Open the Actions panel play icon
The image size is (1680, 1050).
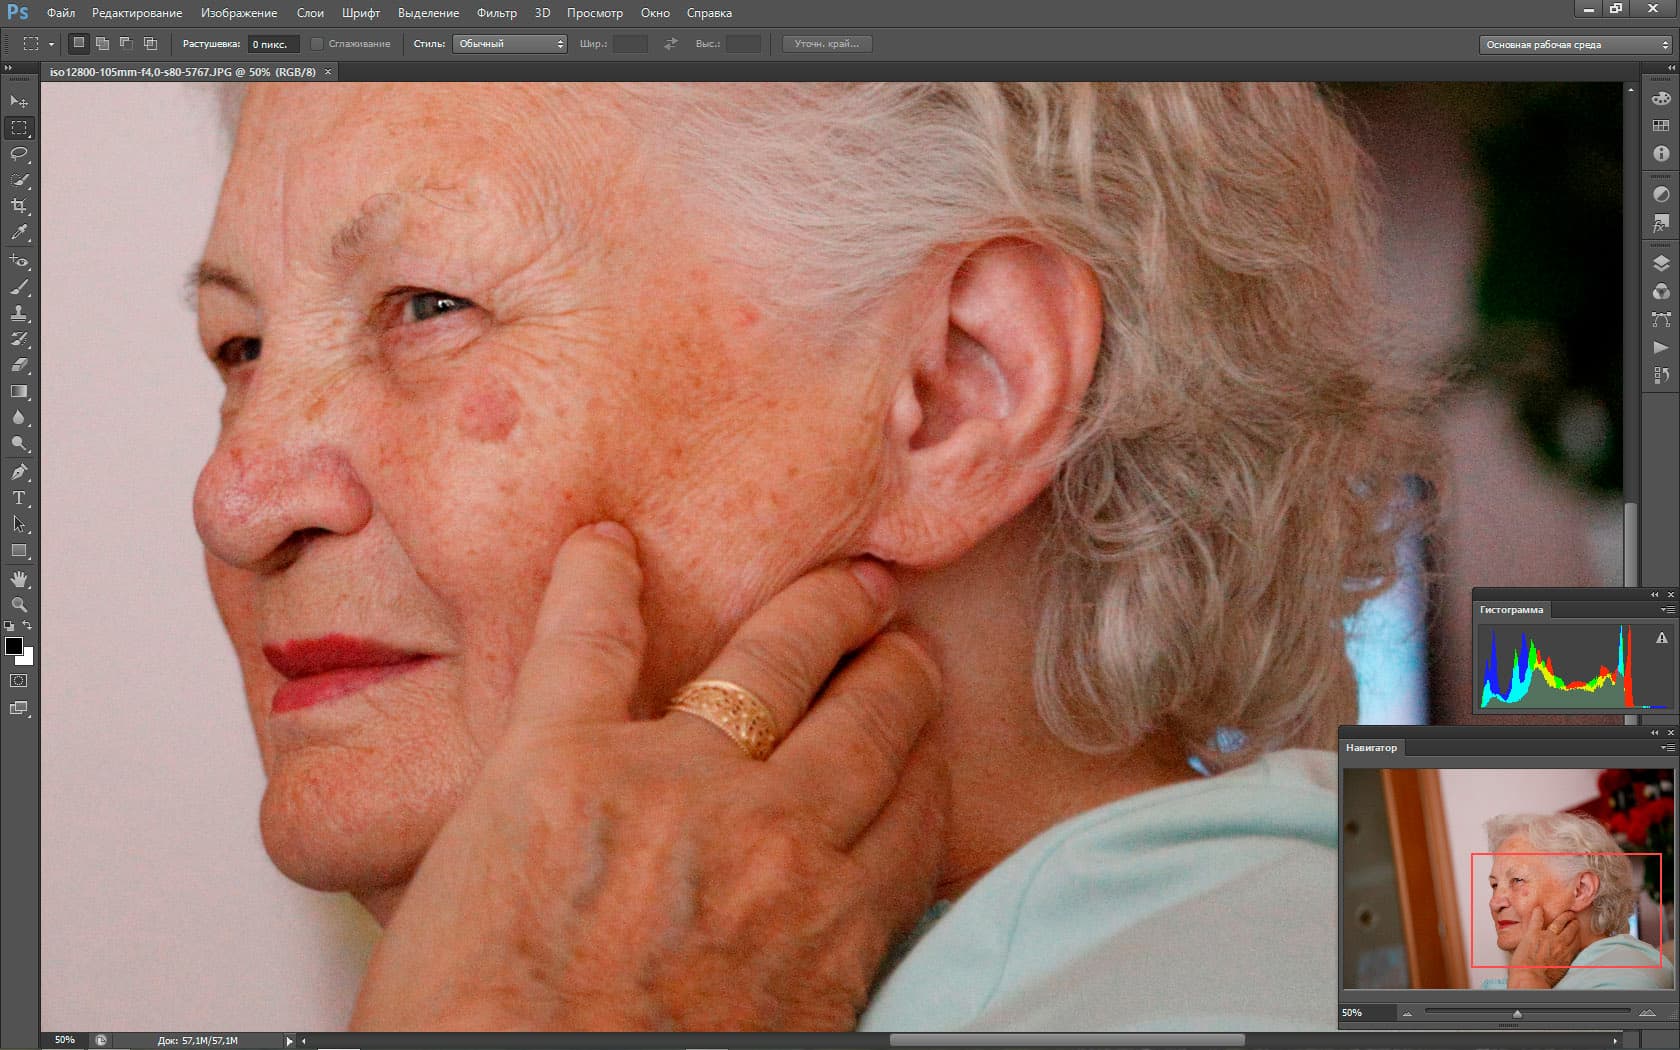(x=1660, y=347)
